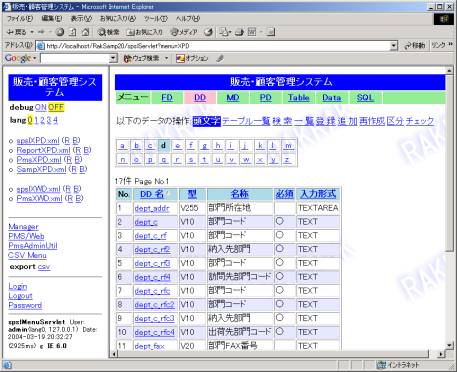Open the Tools (ツール) menu

tap(155, 19)
